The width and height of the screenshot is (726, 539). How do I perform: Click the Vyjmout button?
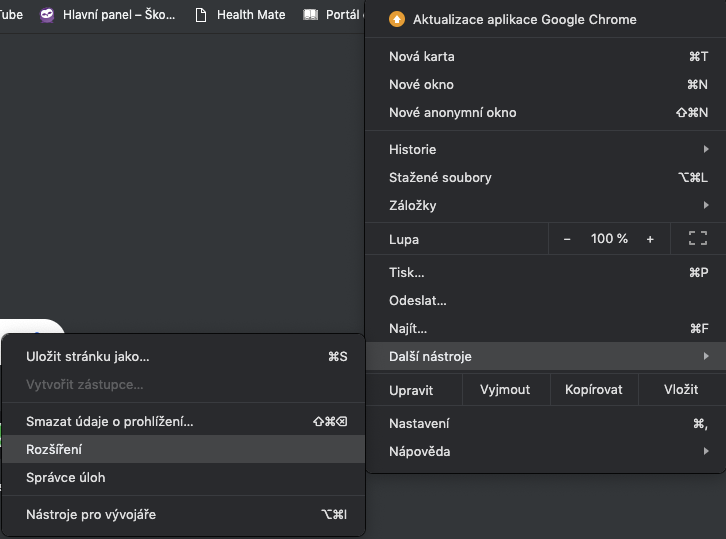pyautogui.click(x=505, y=389)
